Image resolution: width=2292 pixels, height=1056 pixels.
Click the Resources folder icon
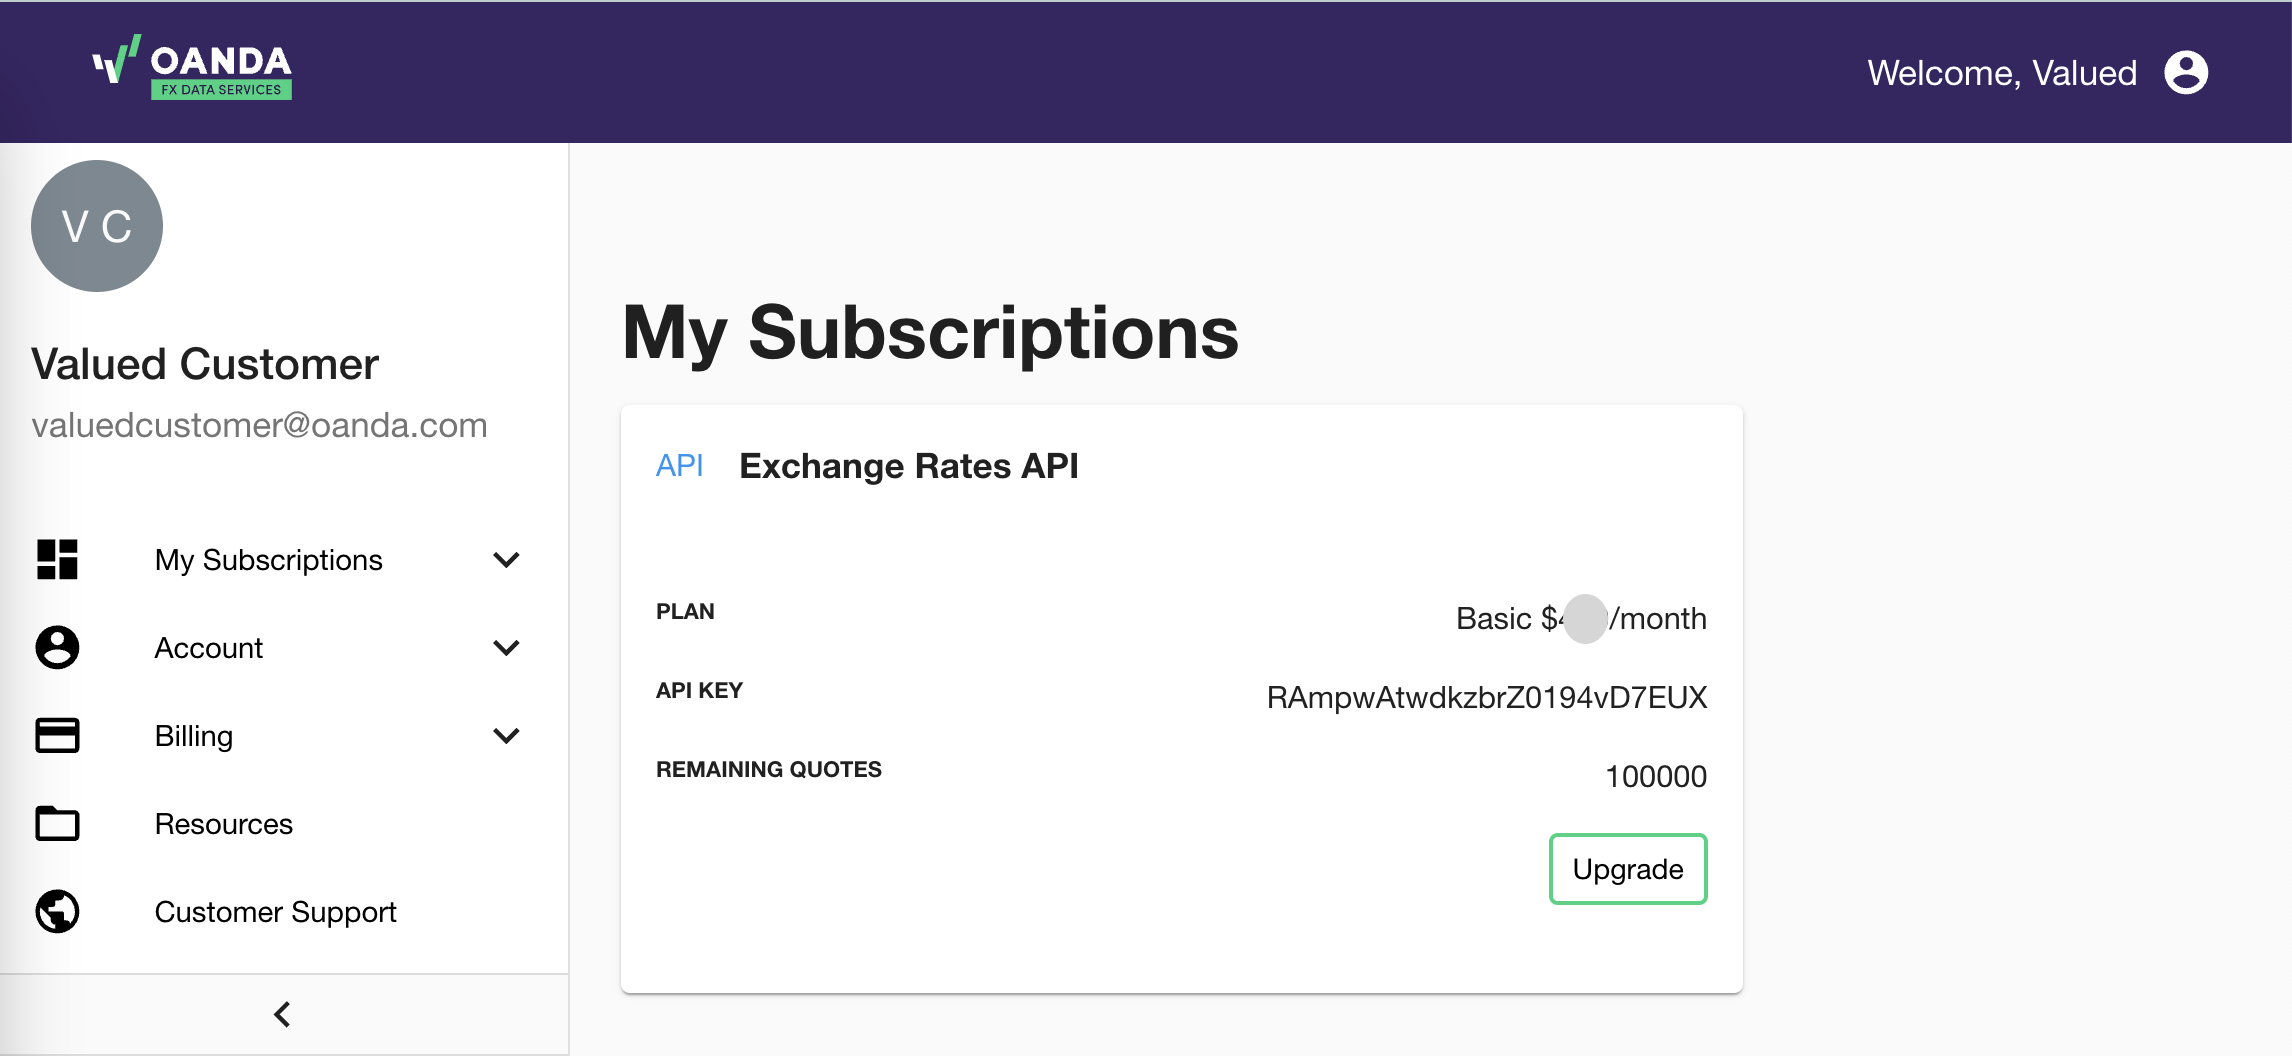tap(57, 823)
